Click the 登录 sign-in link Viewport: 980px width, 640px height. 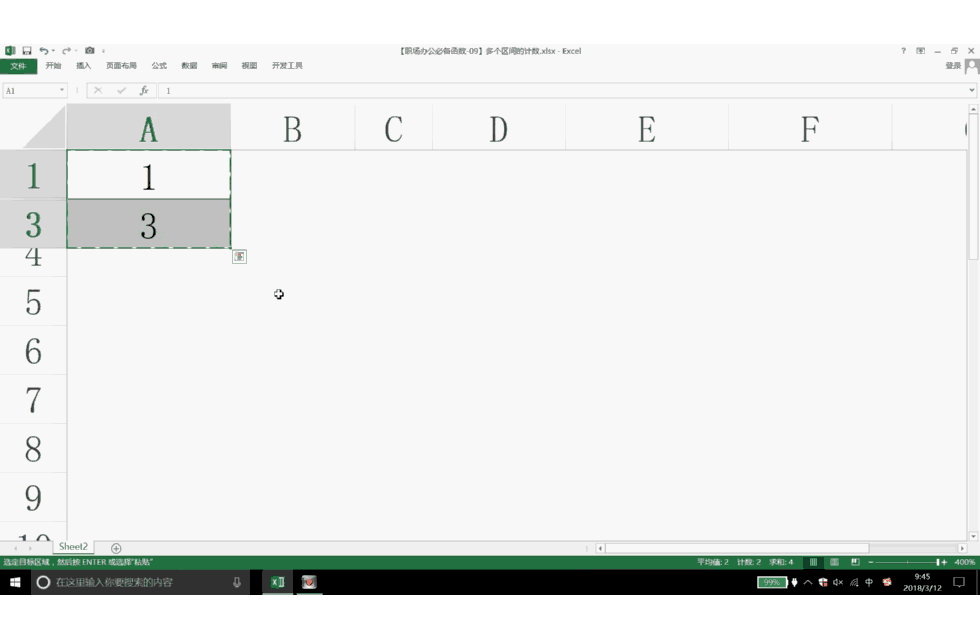(952, 66)
